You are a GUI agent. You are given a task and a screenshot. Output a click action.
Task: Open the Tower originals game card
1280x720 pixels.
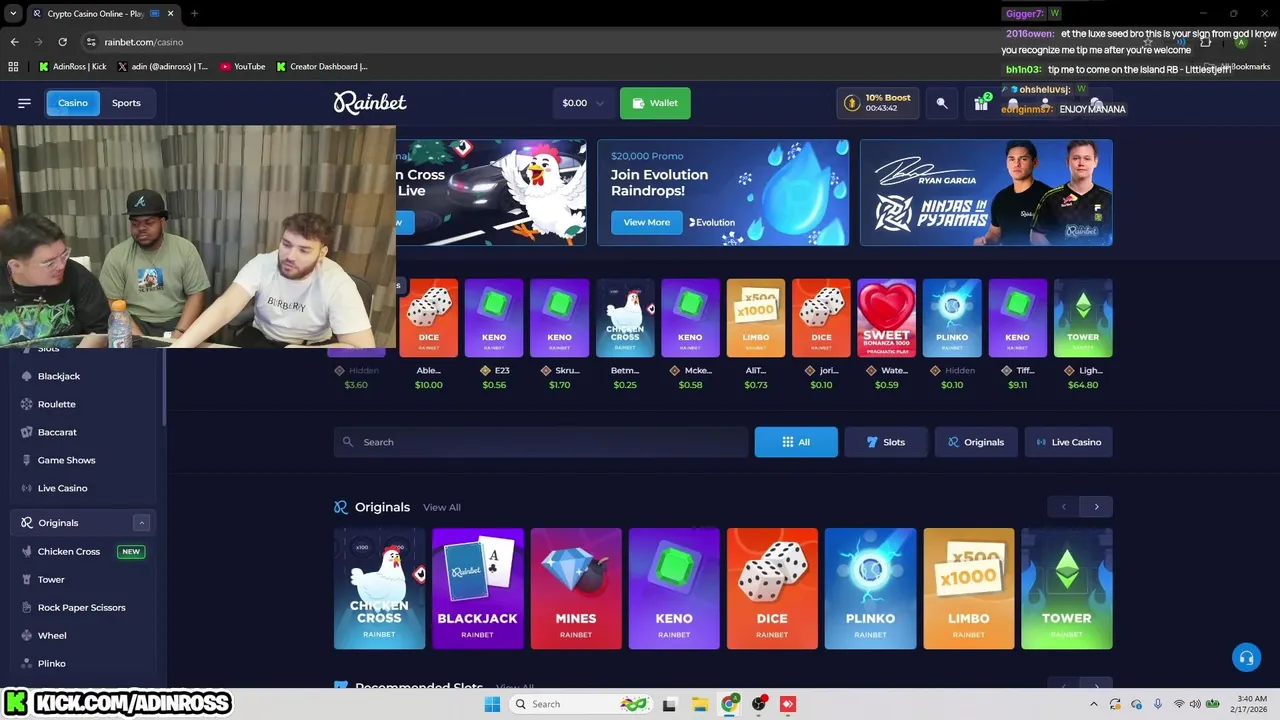coord(1067,589)
